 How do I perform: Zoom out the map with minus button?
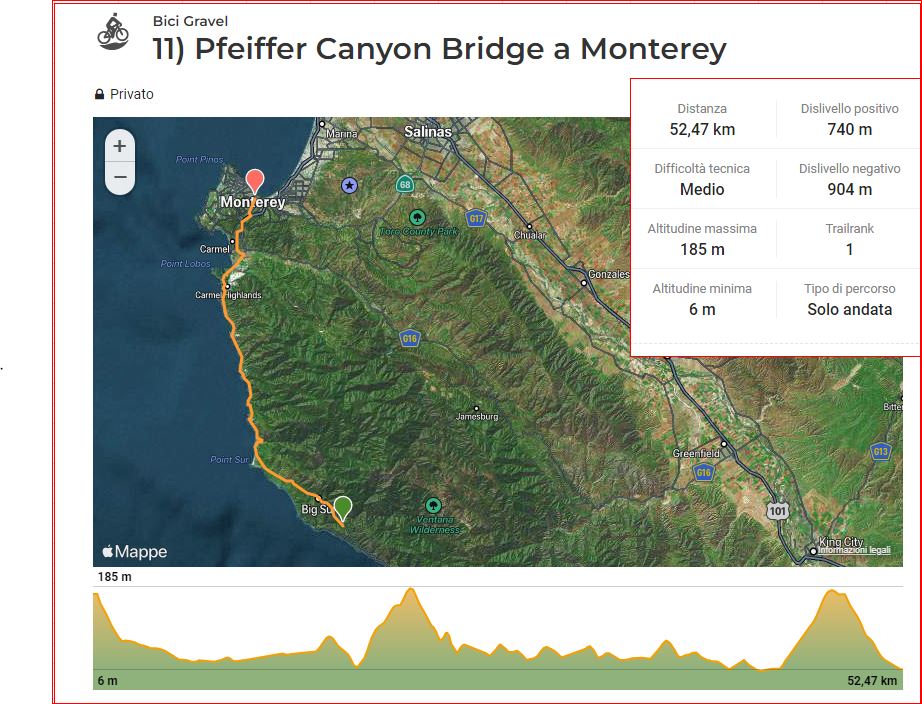pos(119,177)
